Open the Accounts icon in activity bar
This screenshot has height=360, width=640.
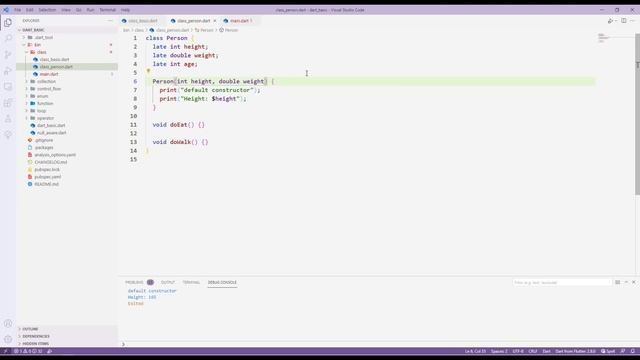8,323
